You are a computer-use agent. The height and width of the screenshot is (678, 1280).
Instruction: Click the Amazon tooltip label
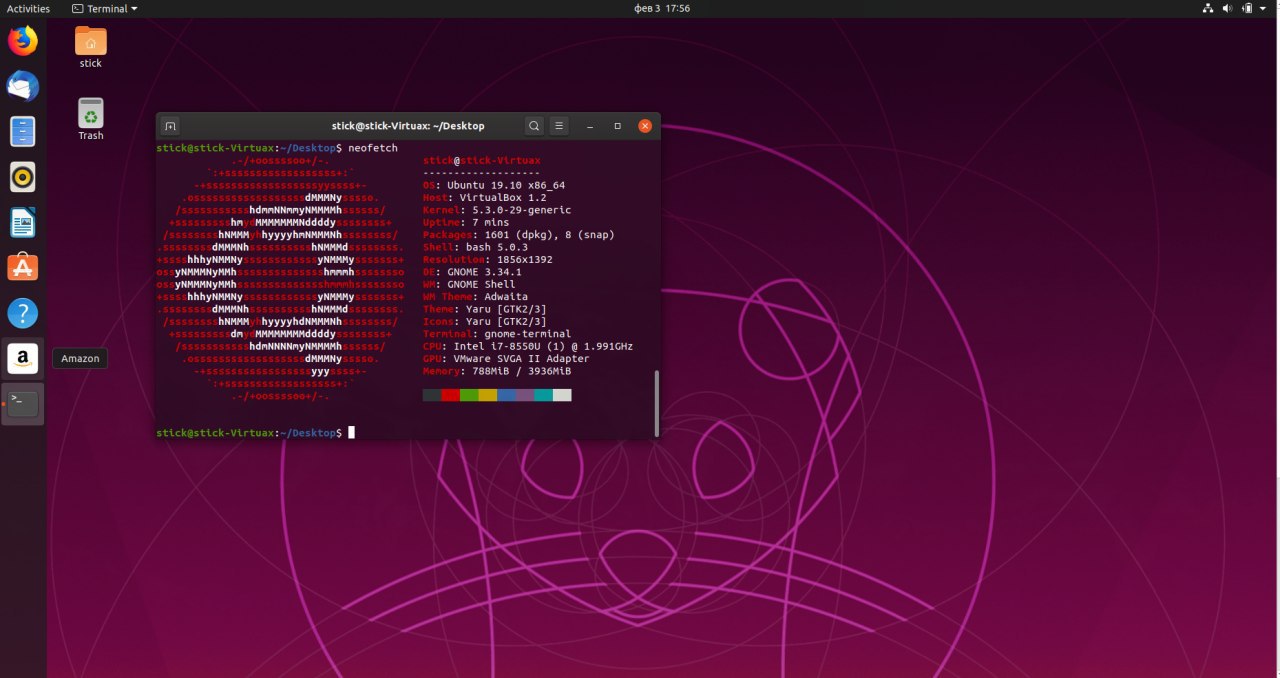point(80,358)
